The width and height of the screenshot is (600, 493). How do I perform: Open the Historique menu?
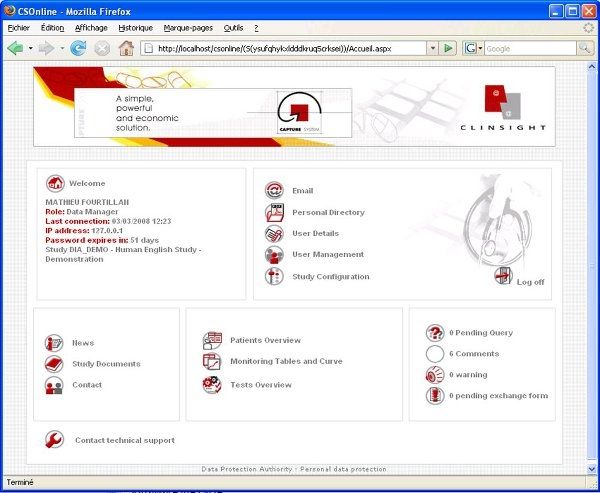pyautogui.click(x=136, y=28)
